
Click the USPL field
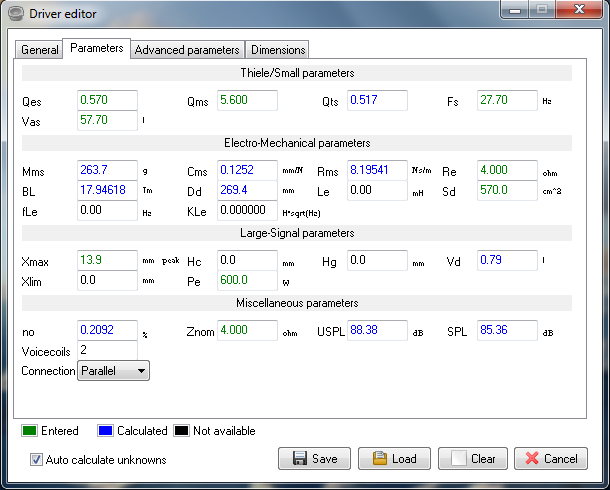click(x=377, y=330)
